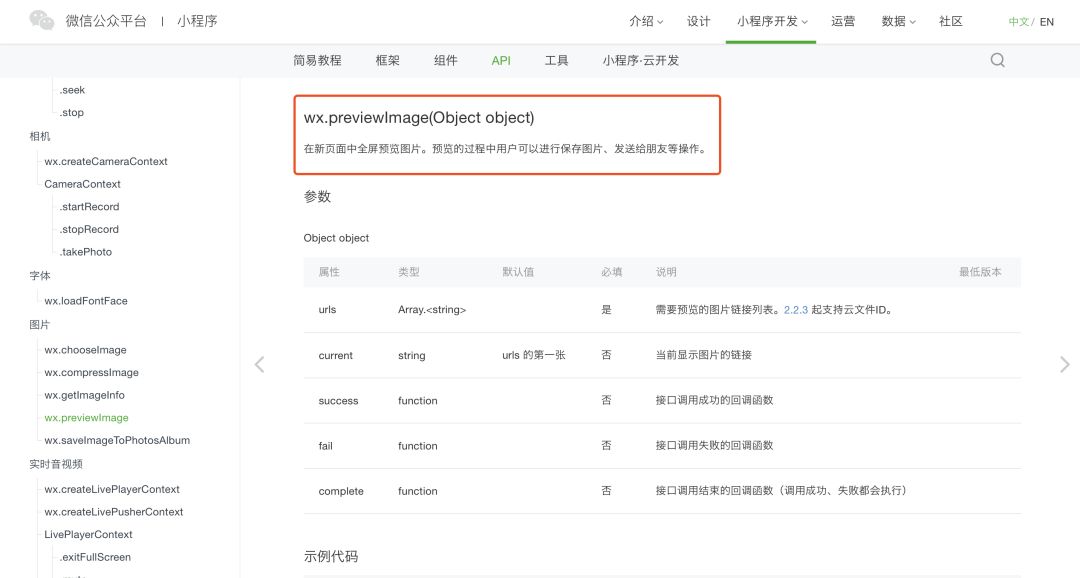The height and width of the screenshot is (578, 1080).
Task: Open the 设计 menu item
Action: tap(698, 21)
